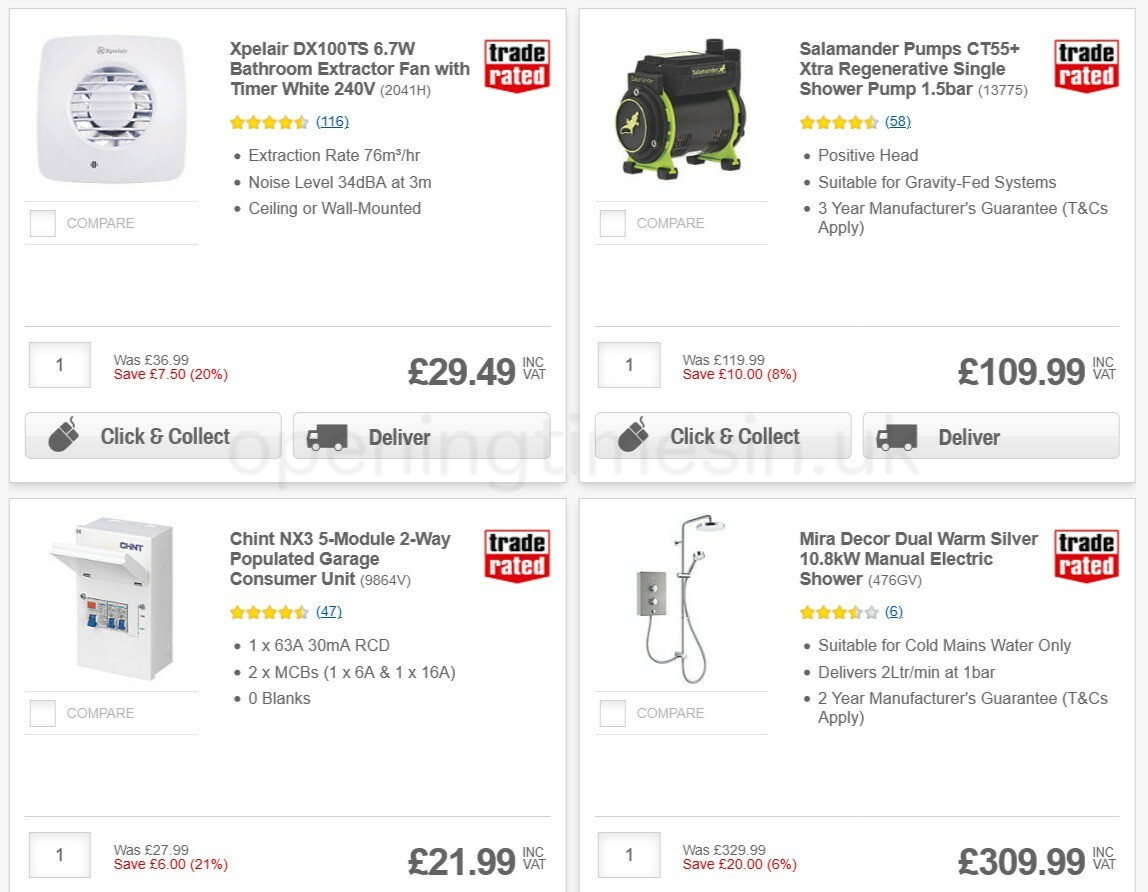This screenshot has height=892, width=1148.
Task: Click the truck icon on Salamander Deliver button
Action: point(897,437)
